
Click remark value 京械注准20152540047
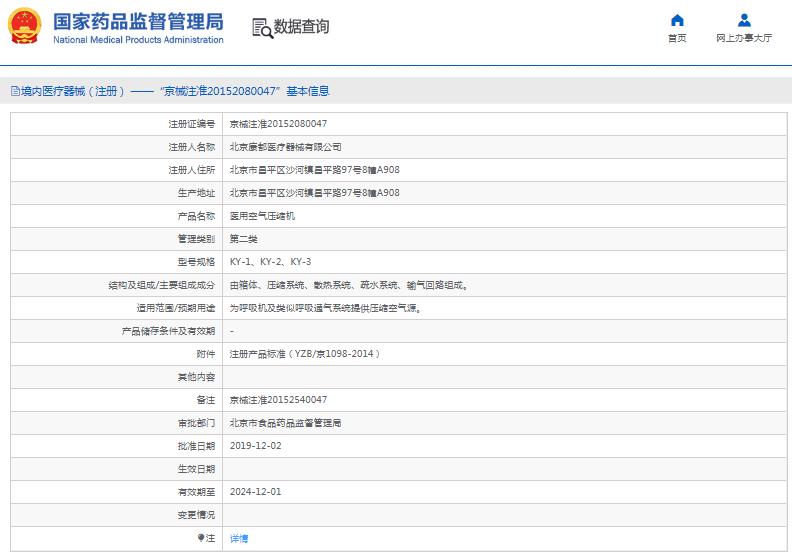tap(278, 400)
